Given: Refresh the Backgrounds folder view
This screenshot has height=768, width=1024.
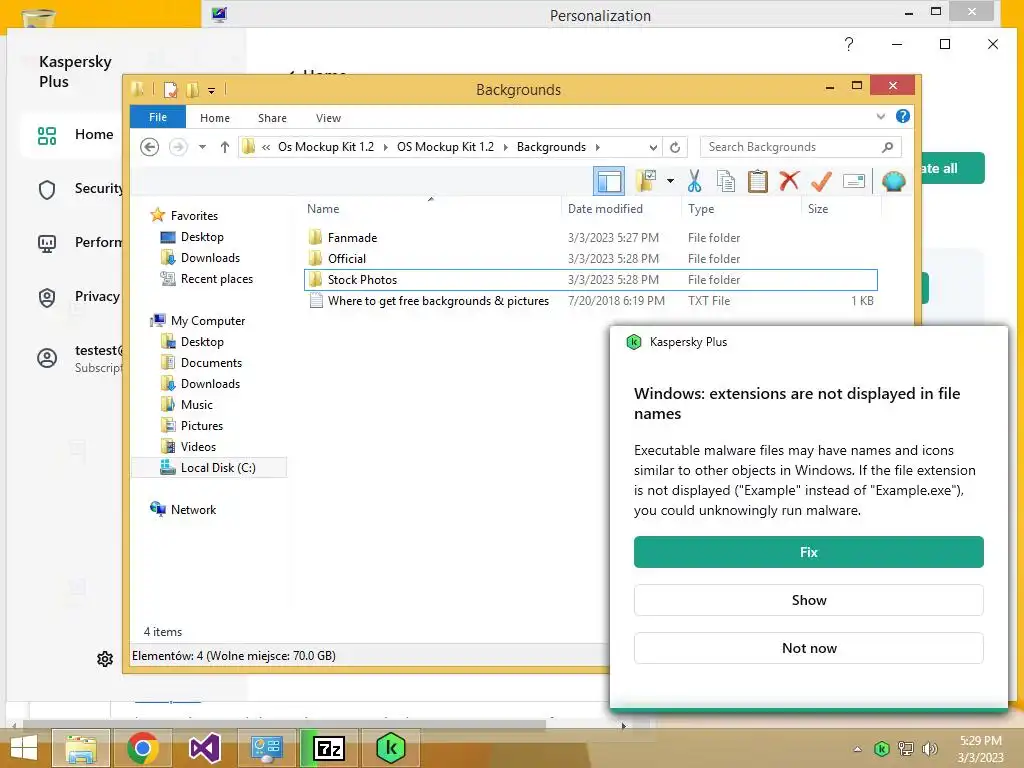Looking at the screenshot, I should (675, 147).
